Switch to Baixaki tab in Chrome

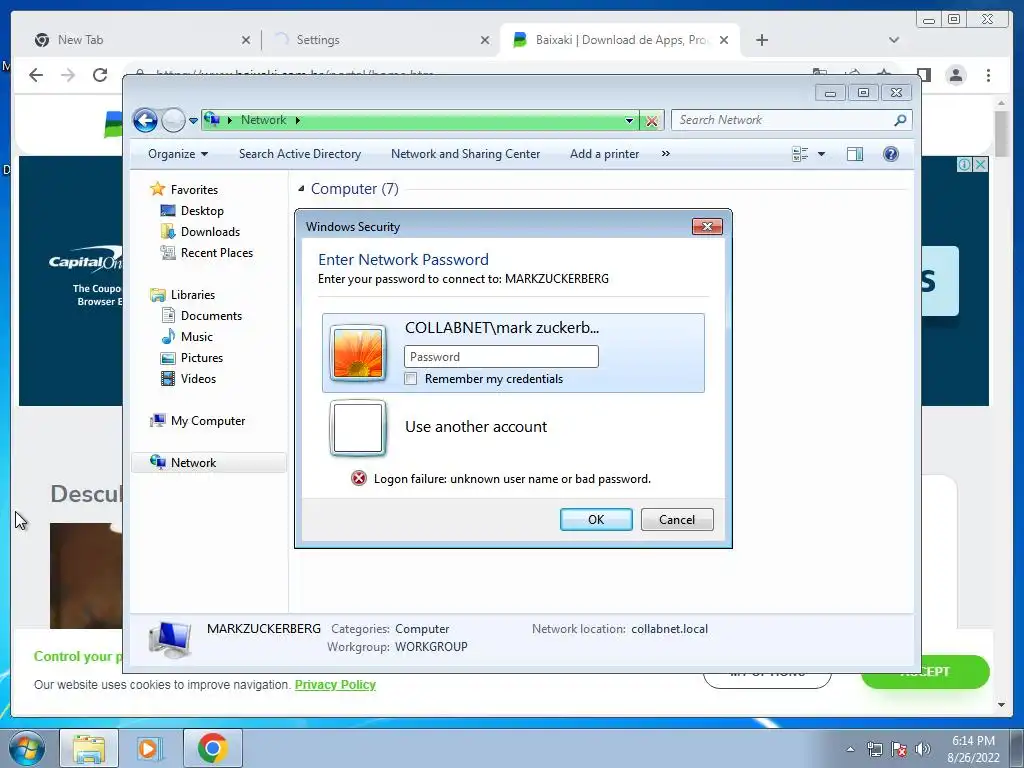(x=620, y=40)
